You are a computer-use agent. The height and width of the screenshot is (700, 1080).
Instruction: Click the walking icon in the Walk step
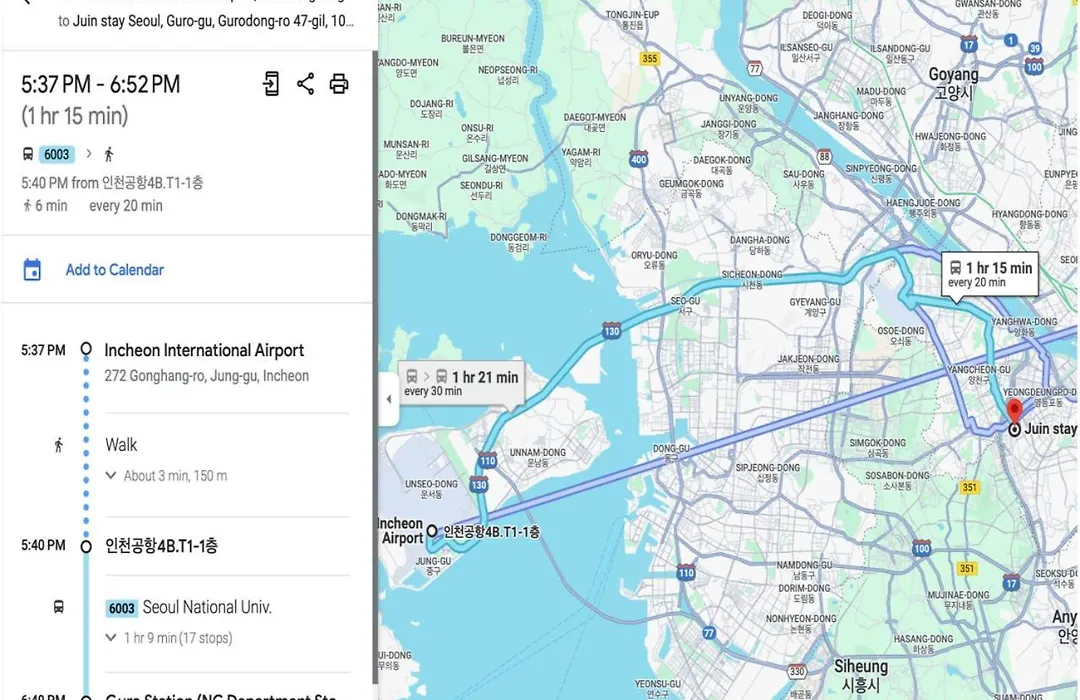(59, 445)
